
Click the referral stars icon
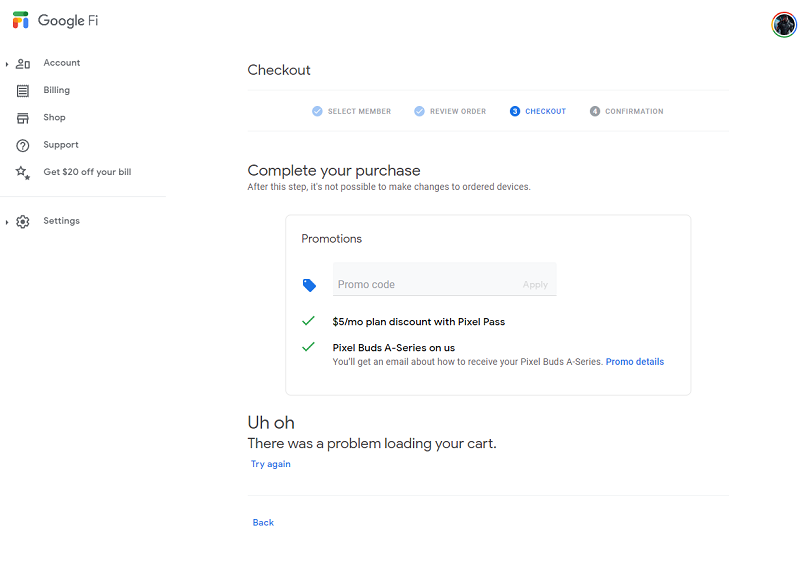[x=23, y=172]
